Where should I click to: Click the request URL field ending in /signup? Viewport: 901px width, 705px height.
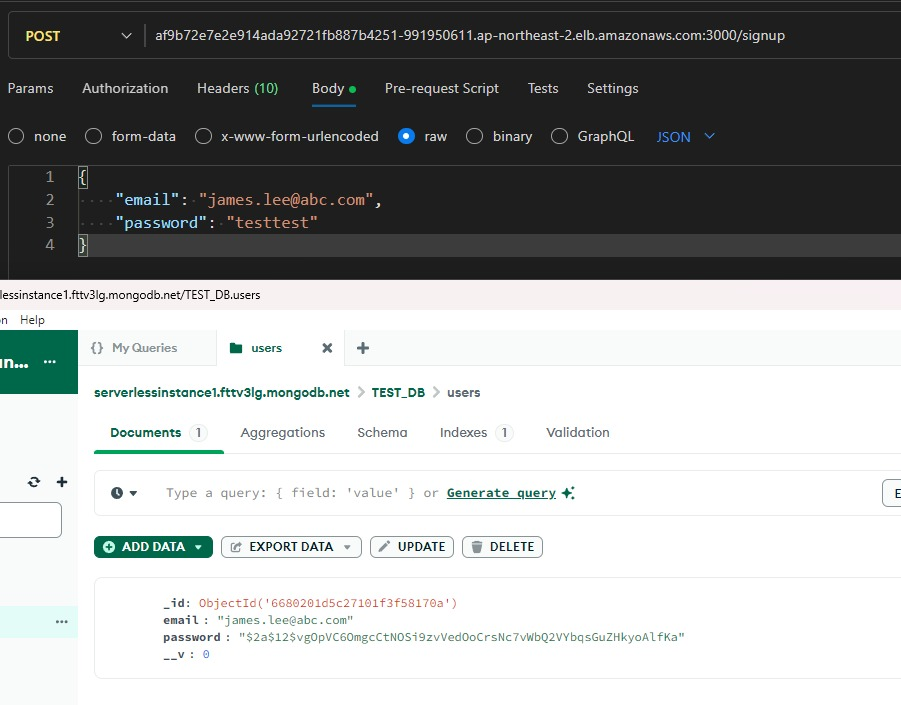[x=469, y=36]
